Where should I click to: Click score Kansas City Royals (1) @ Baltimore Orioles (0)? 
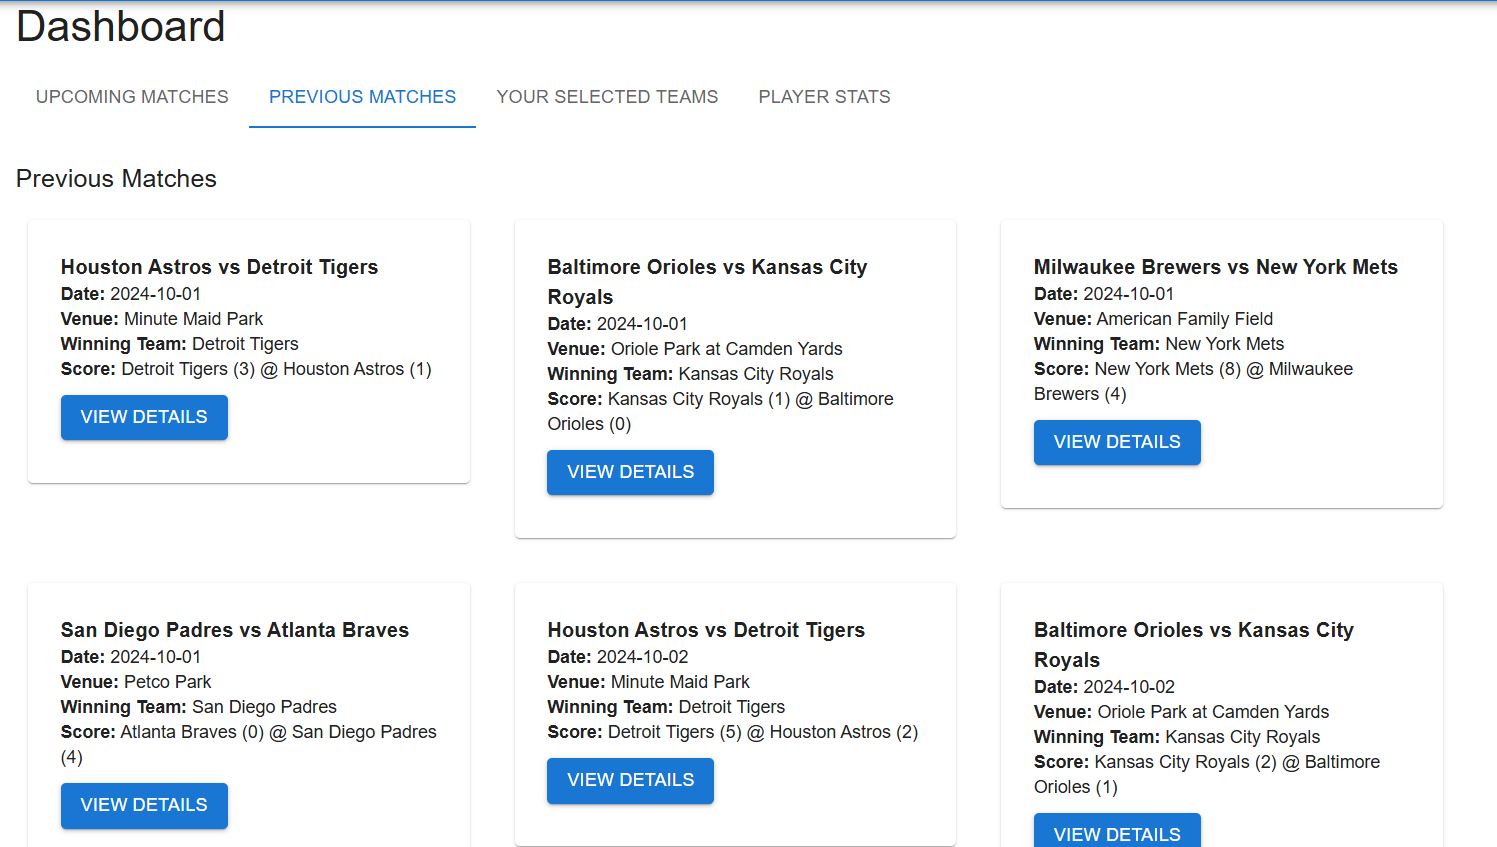pyautogui.click(x=720, y=411)
